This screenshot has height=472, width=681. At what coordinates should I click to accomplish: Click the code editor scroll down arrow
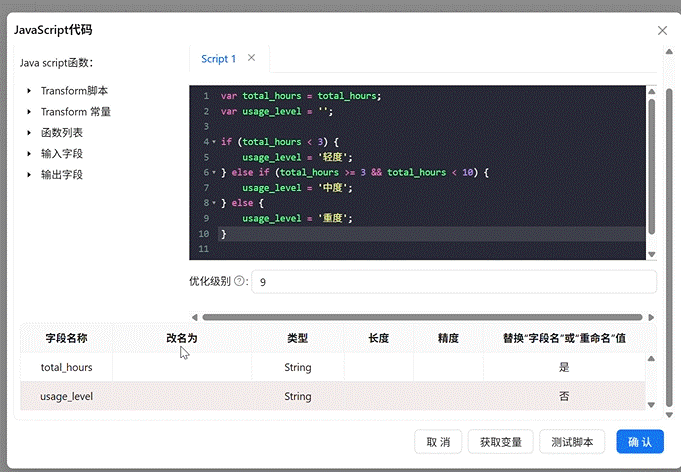point(651,254)
